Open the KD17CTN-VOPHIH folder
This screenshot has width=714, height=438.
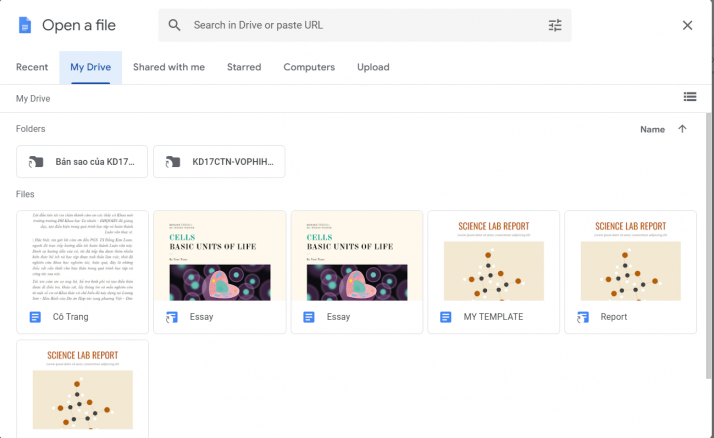pos(219,162)
